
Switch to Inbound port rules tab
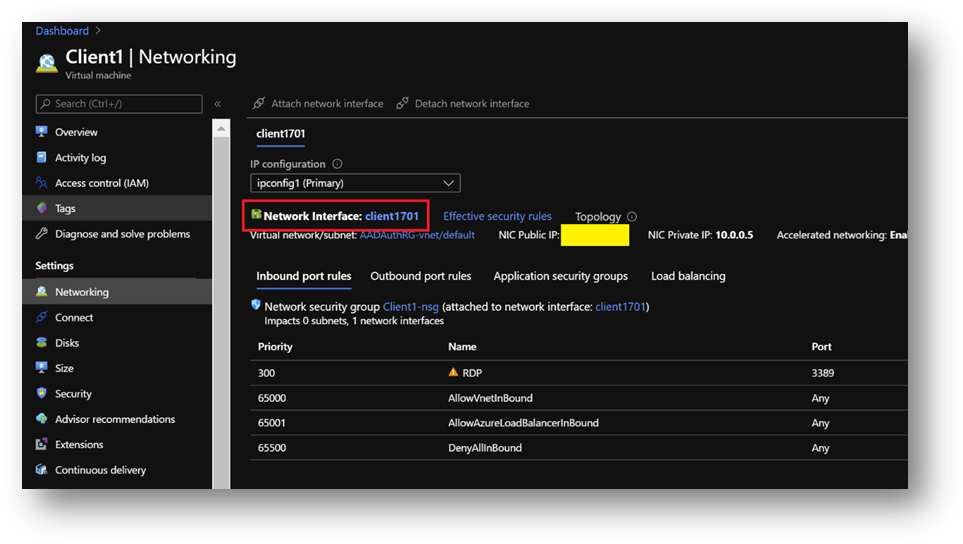(x=304, y=276)
